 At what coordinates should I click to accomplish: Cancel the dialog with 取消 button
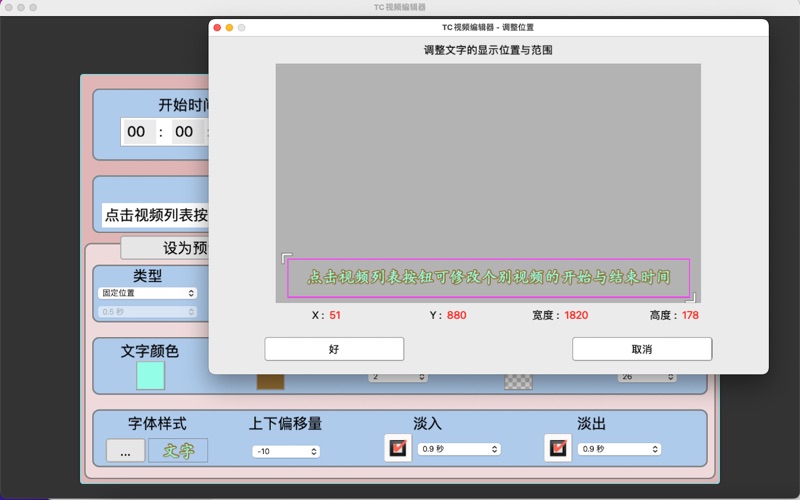tap(642, 349)
